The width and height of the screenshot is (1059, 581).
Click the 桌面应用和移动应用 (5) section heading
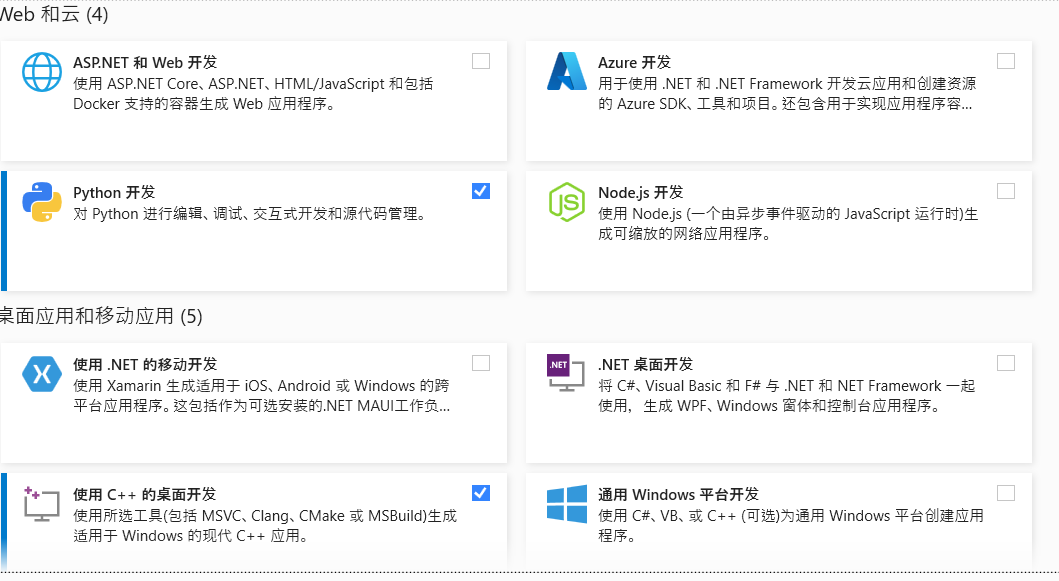click(x=101, y=316)
